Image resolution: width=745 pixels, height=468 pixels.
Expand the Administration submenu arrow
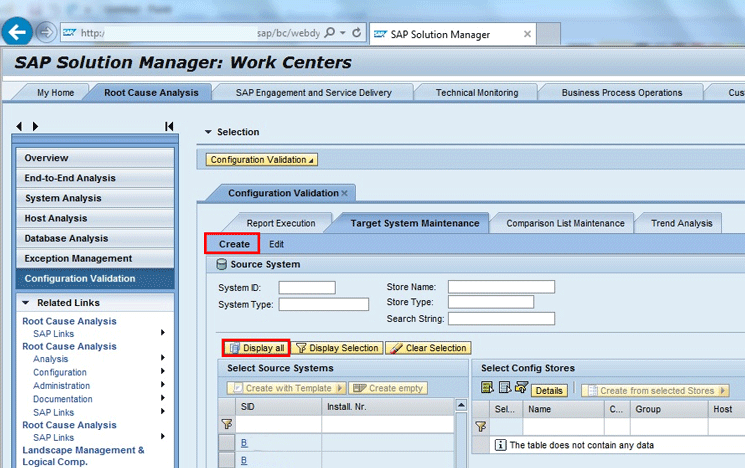pyautogui.click(x=162, y=384)
